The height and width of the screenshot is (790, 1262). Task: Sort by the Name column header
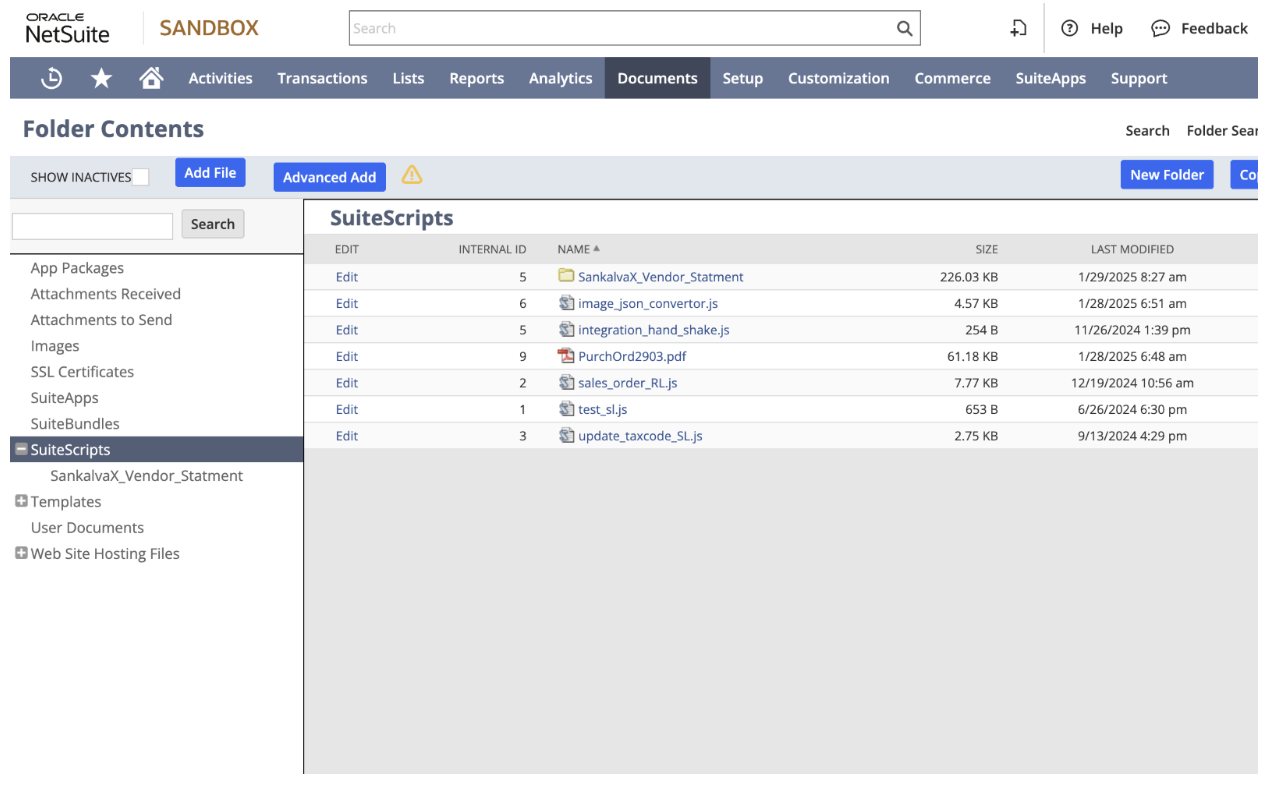578,249
